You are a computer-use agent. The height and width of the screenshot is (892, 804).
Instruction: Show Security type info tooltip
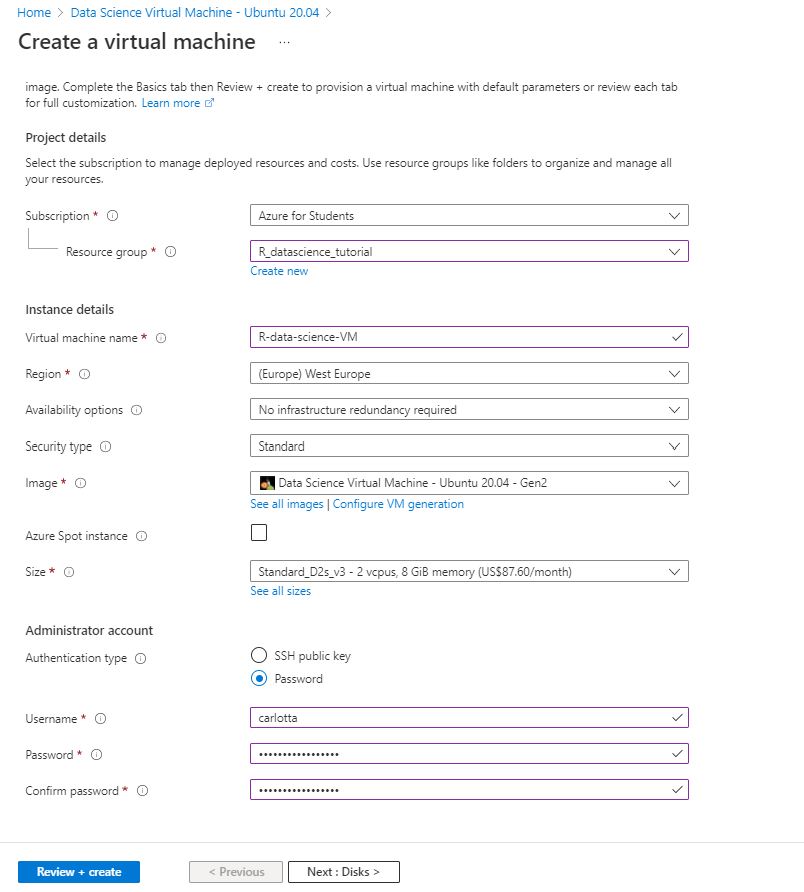coord(105,447)
